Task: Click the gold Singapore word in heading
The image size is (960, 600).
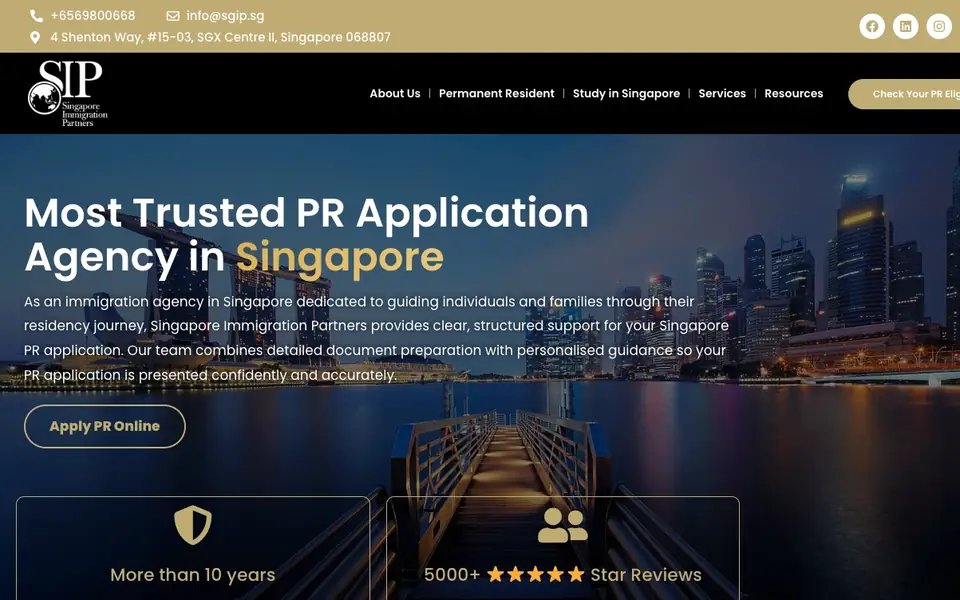Action: click(340, 258)
